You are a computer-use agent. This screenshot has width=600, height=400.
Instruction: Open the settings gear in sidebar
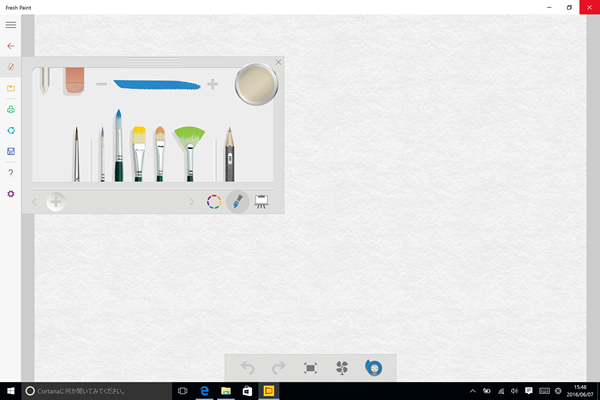tap(11, 193)
